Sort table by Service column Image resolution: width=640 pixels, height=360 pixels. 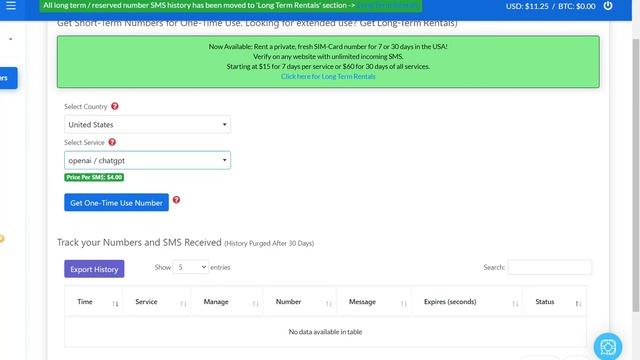[157, 302]
